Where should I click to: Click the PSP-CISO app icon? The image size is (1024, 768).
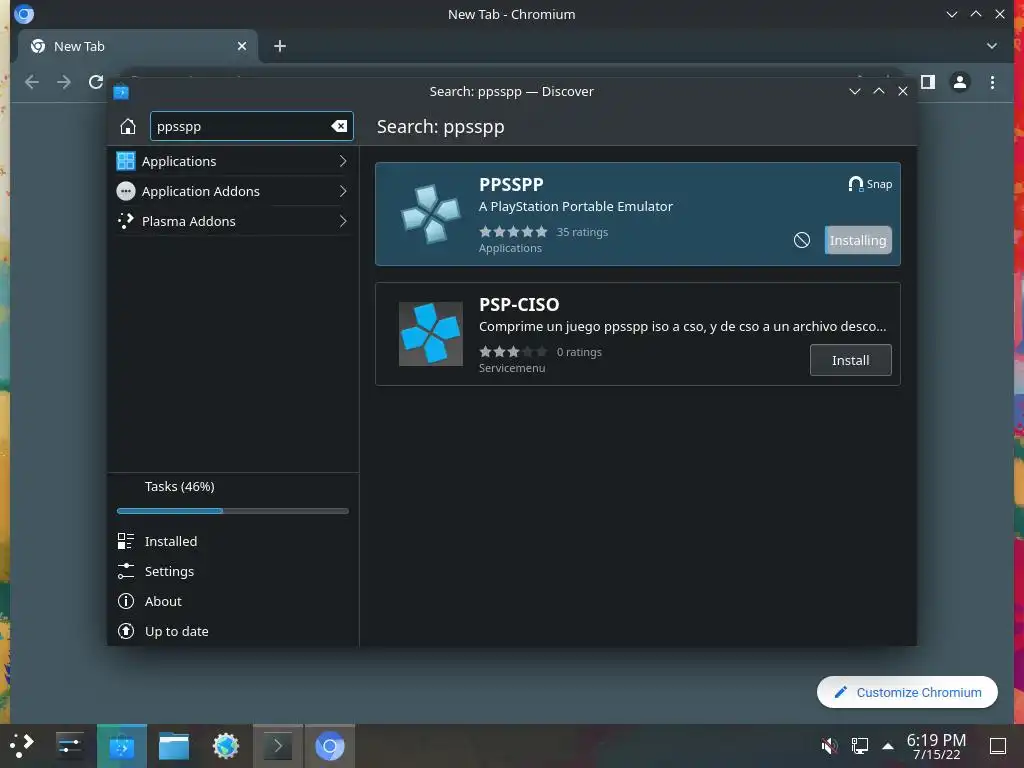coord(430,334)
